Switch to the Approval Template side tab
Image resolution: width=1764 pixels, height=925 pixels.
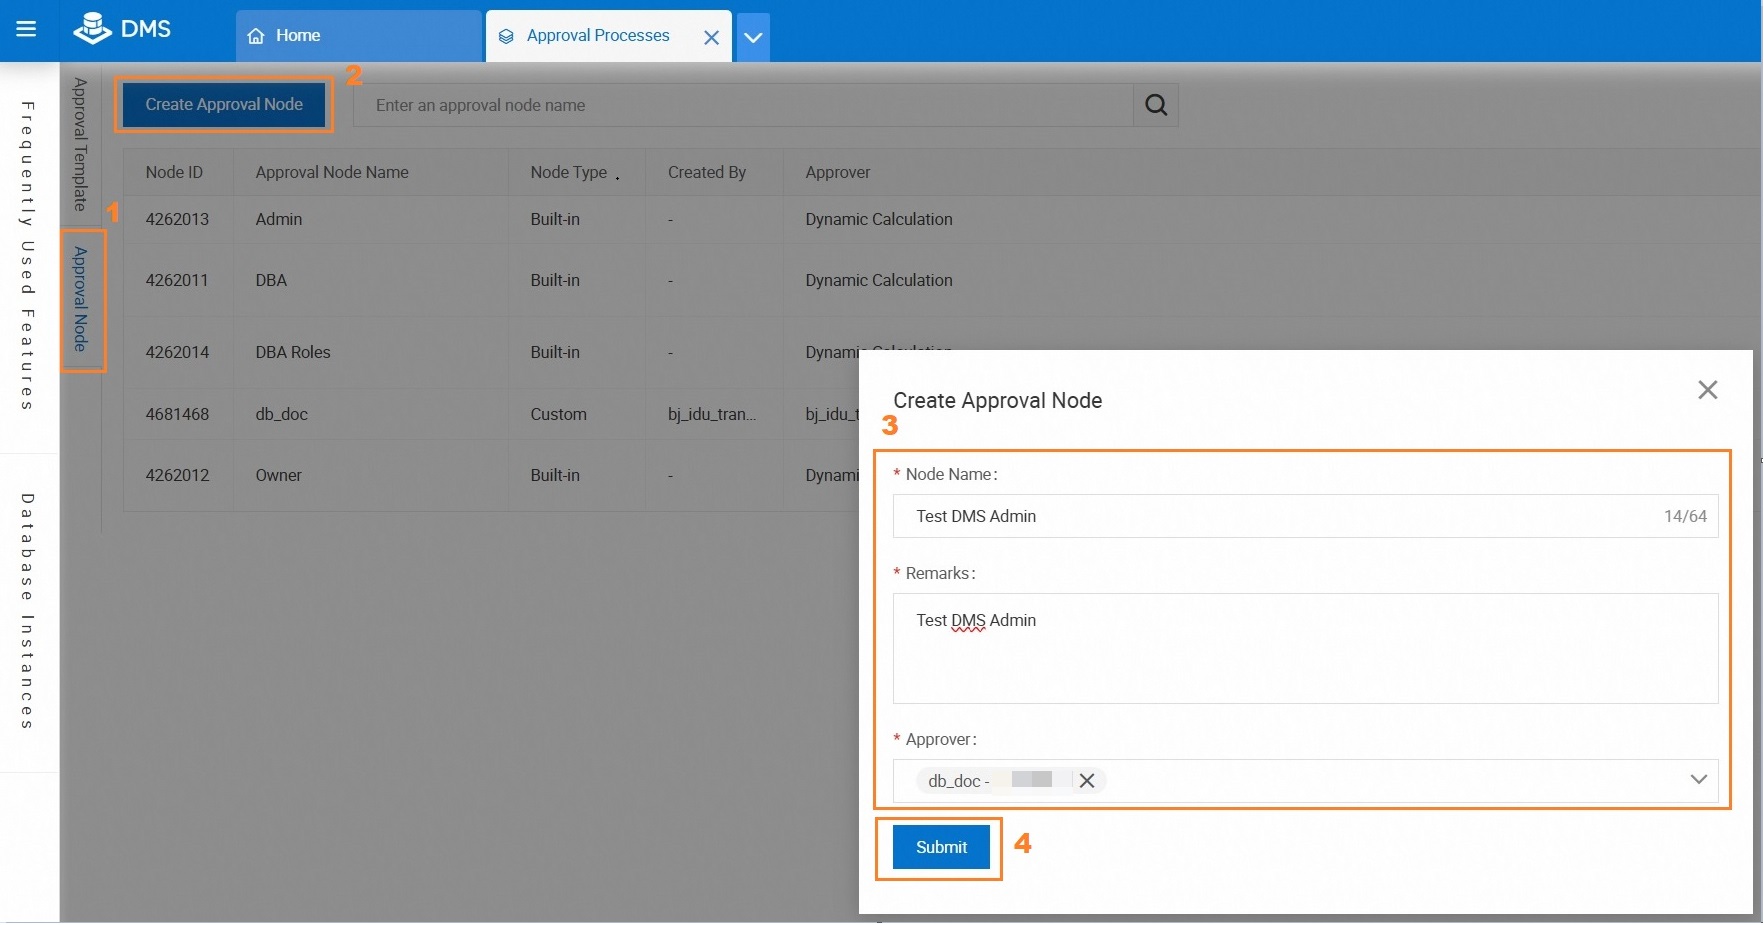81,144
